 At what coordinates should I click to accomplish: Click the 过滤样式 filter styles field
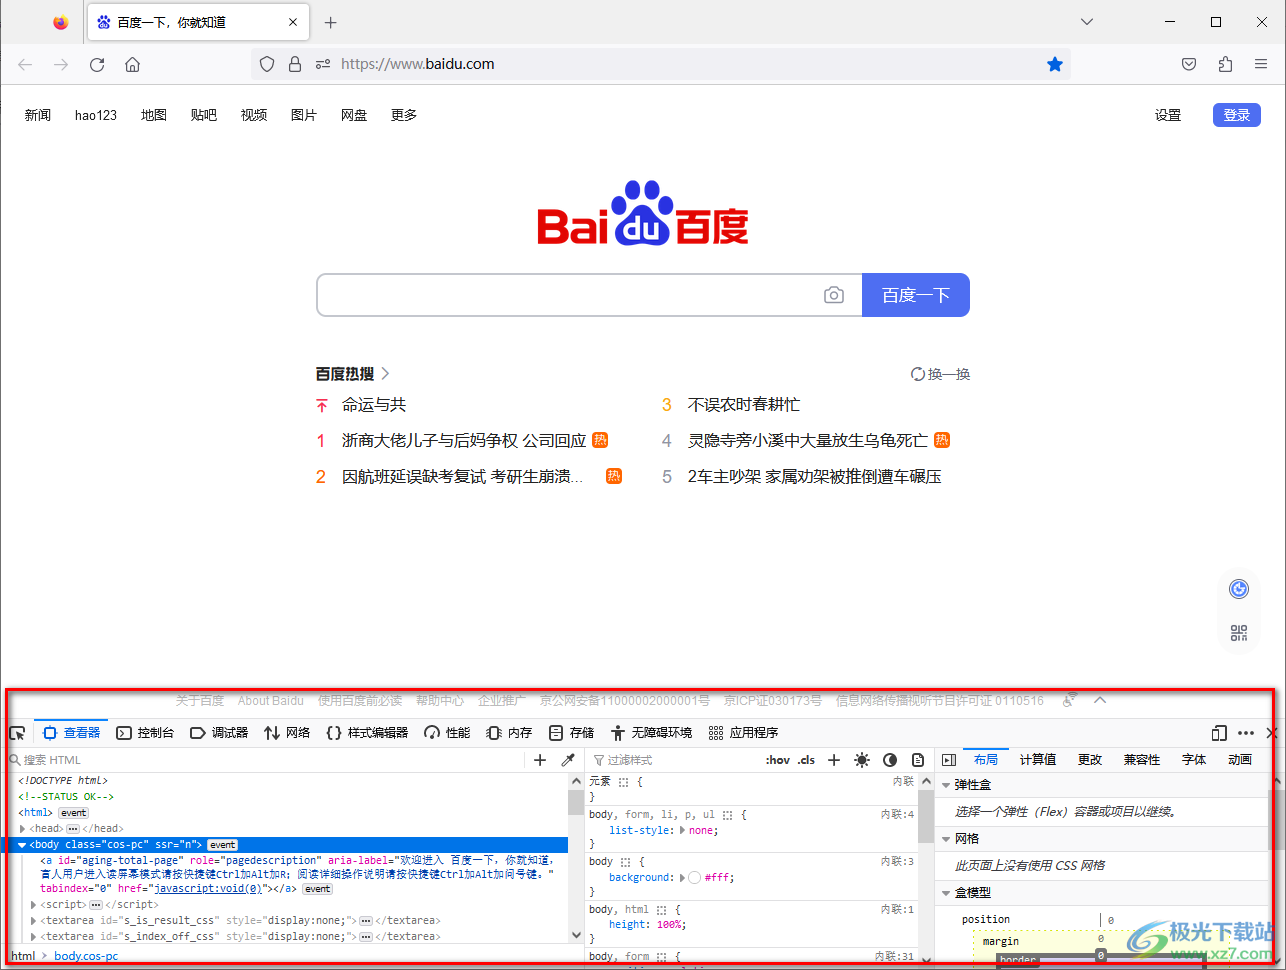[675, 760]
